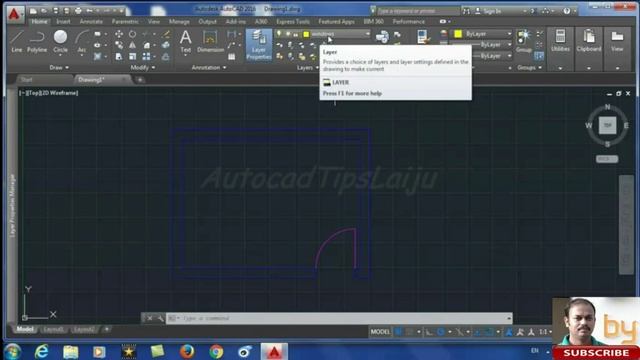The height and width of the screenshot is (360, 640).
Task: Click the Group icon
Action: pyautogui.click(x=524, y=41)
